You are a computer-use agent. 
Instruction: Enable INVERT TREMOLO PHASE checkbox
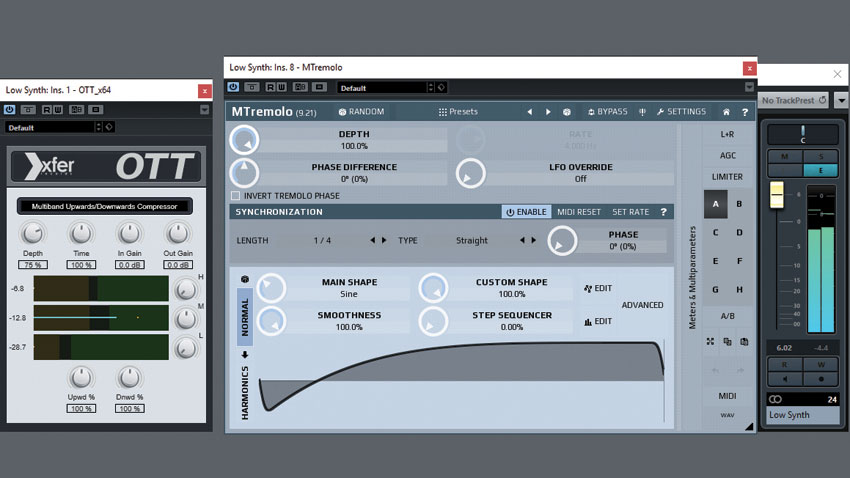tap(236, 196)
